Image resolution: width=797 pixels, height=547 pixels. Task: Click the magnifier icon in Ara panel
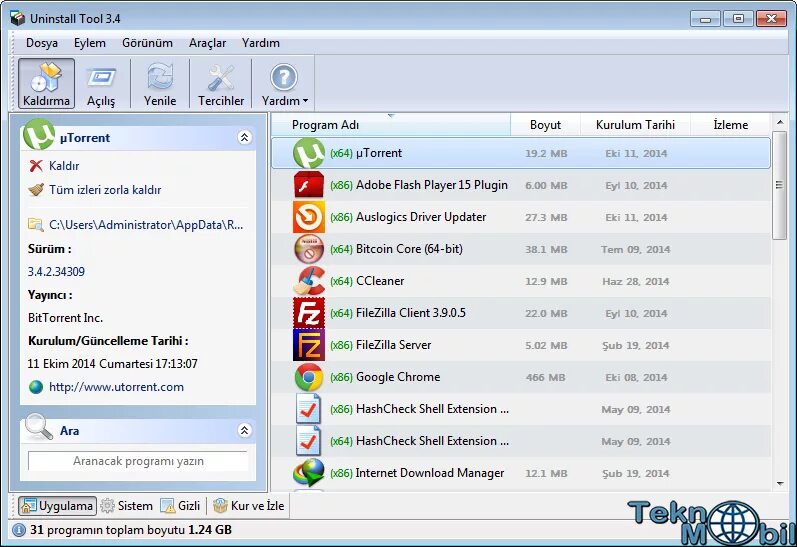click(x=39, y=427)
